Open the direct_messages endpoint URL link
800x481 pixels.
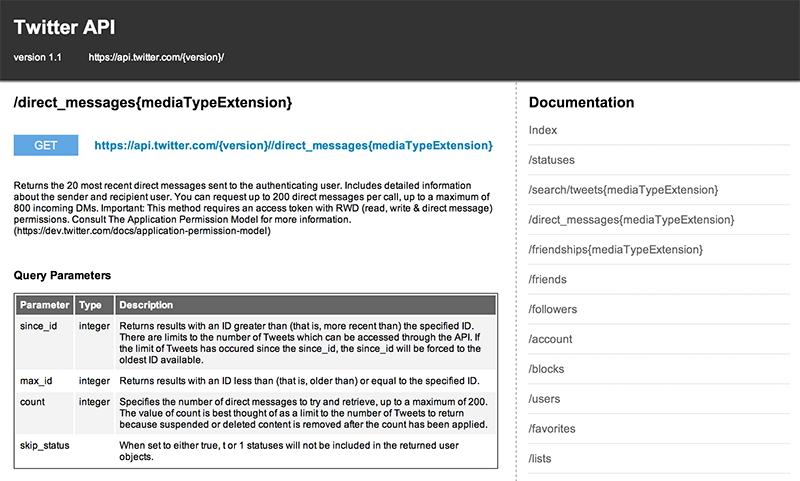293,145
